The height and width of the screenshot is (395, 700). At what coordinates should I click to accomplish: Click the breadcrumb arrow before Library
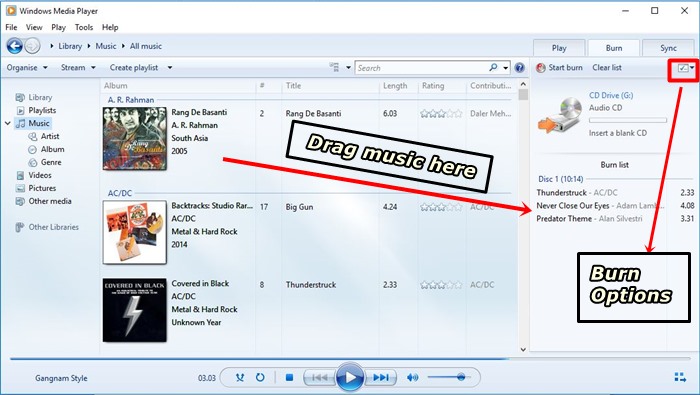pos(52,46)
